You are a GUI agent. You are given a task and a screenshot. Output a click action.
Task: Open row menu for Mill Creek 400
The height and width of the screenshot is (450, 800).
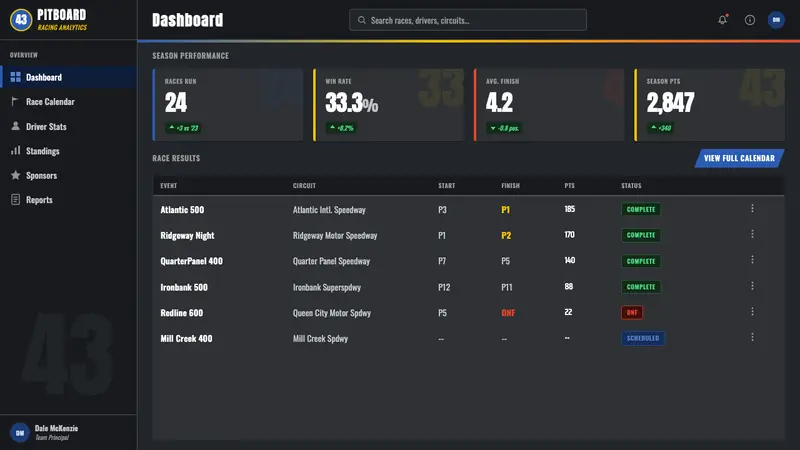[x=752, y=337]
